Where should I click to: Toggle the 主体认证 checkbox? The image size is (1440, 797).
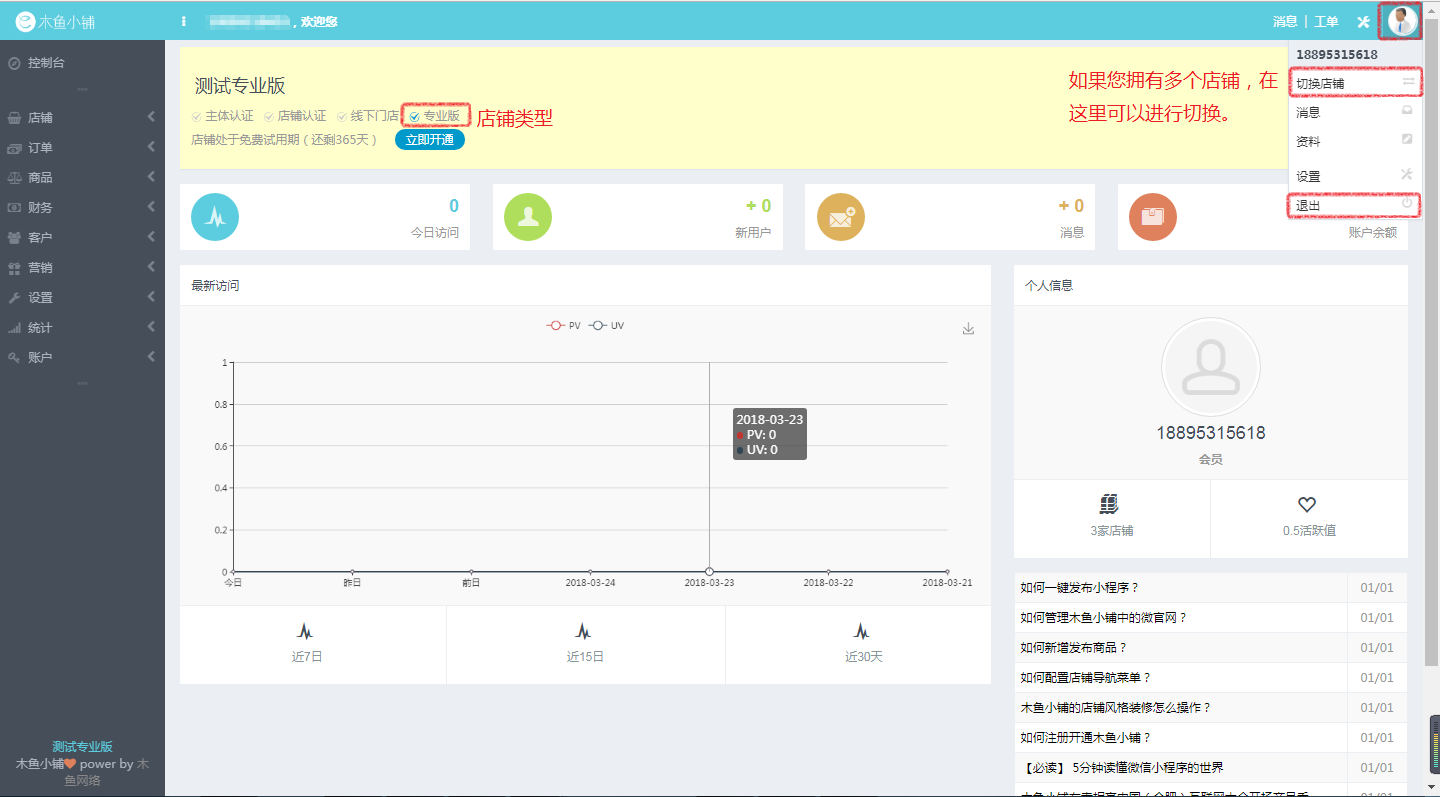pos(195,115)
